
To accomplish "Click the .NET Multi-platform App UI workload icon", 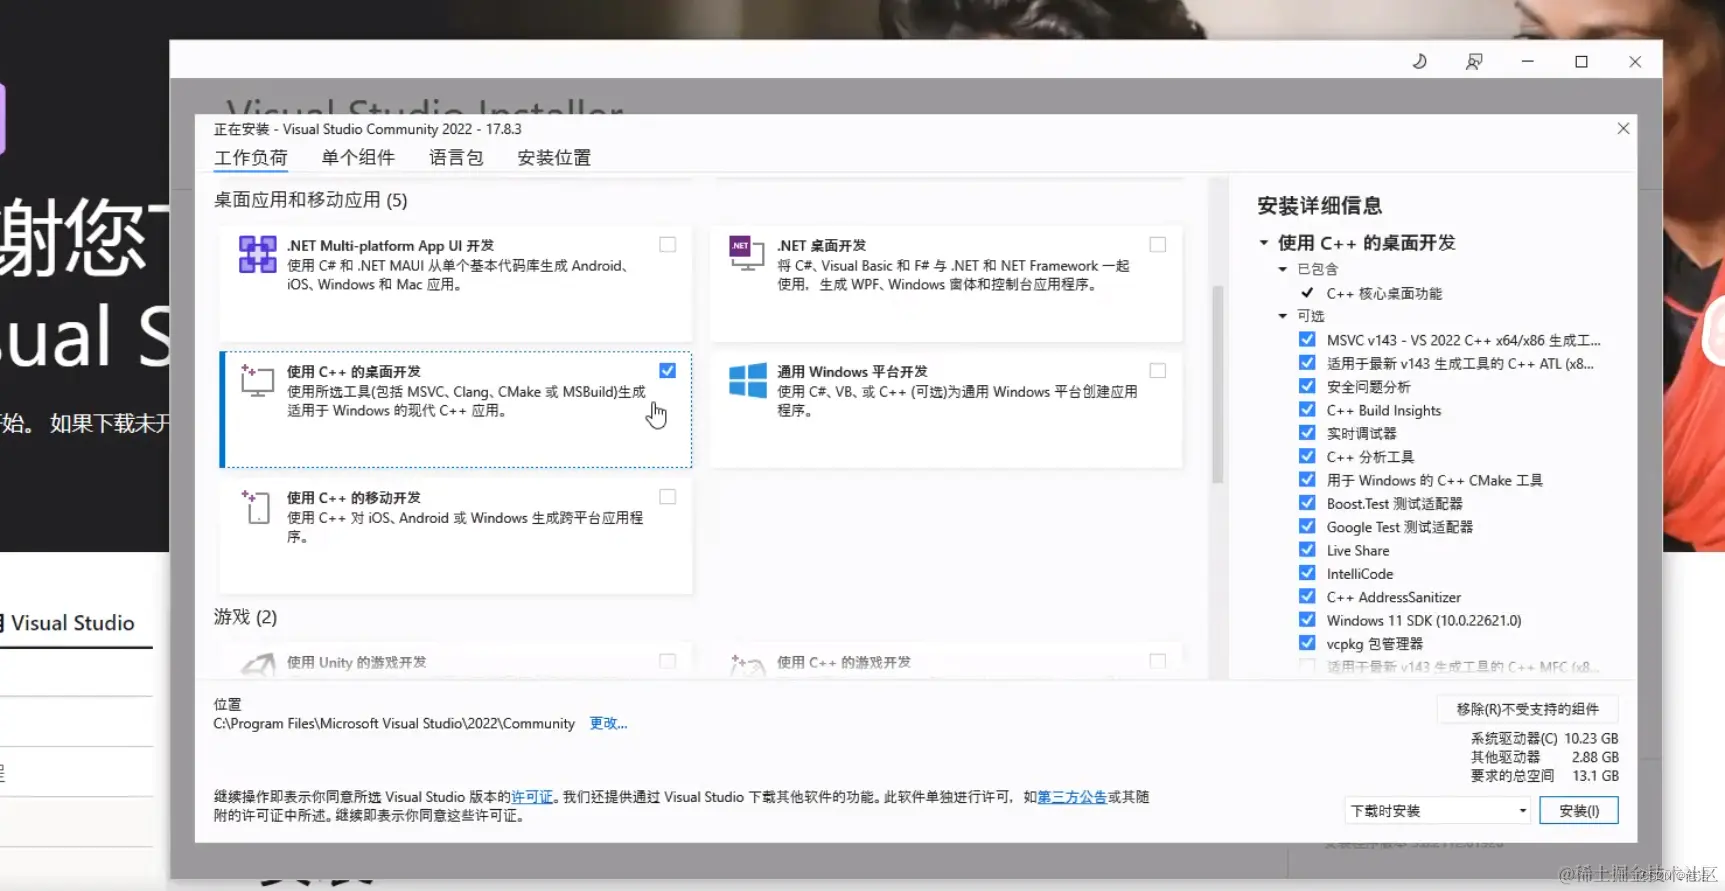I will [x=257, y=255].
